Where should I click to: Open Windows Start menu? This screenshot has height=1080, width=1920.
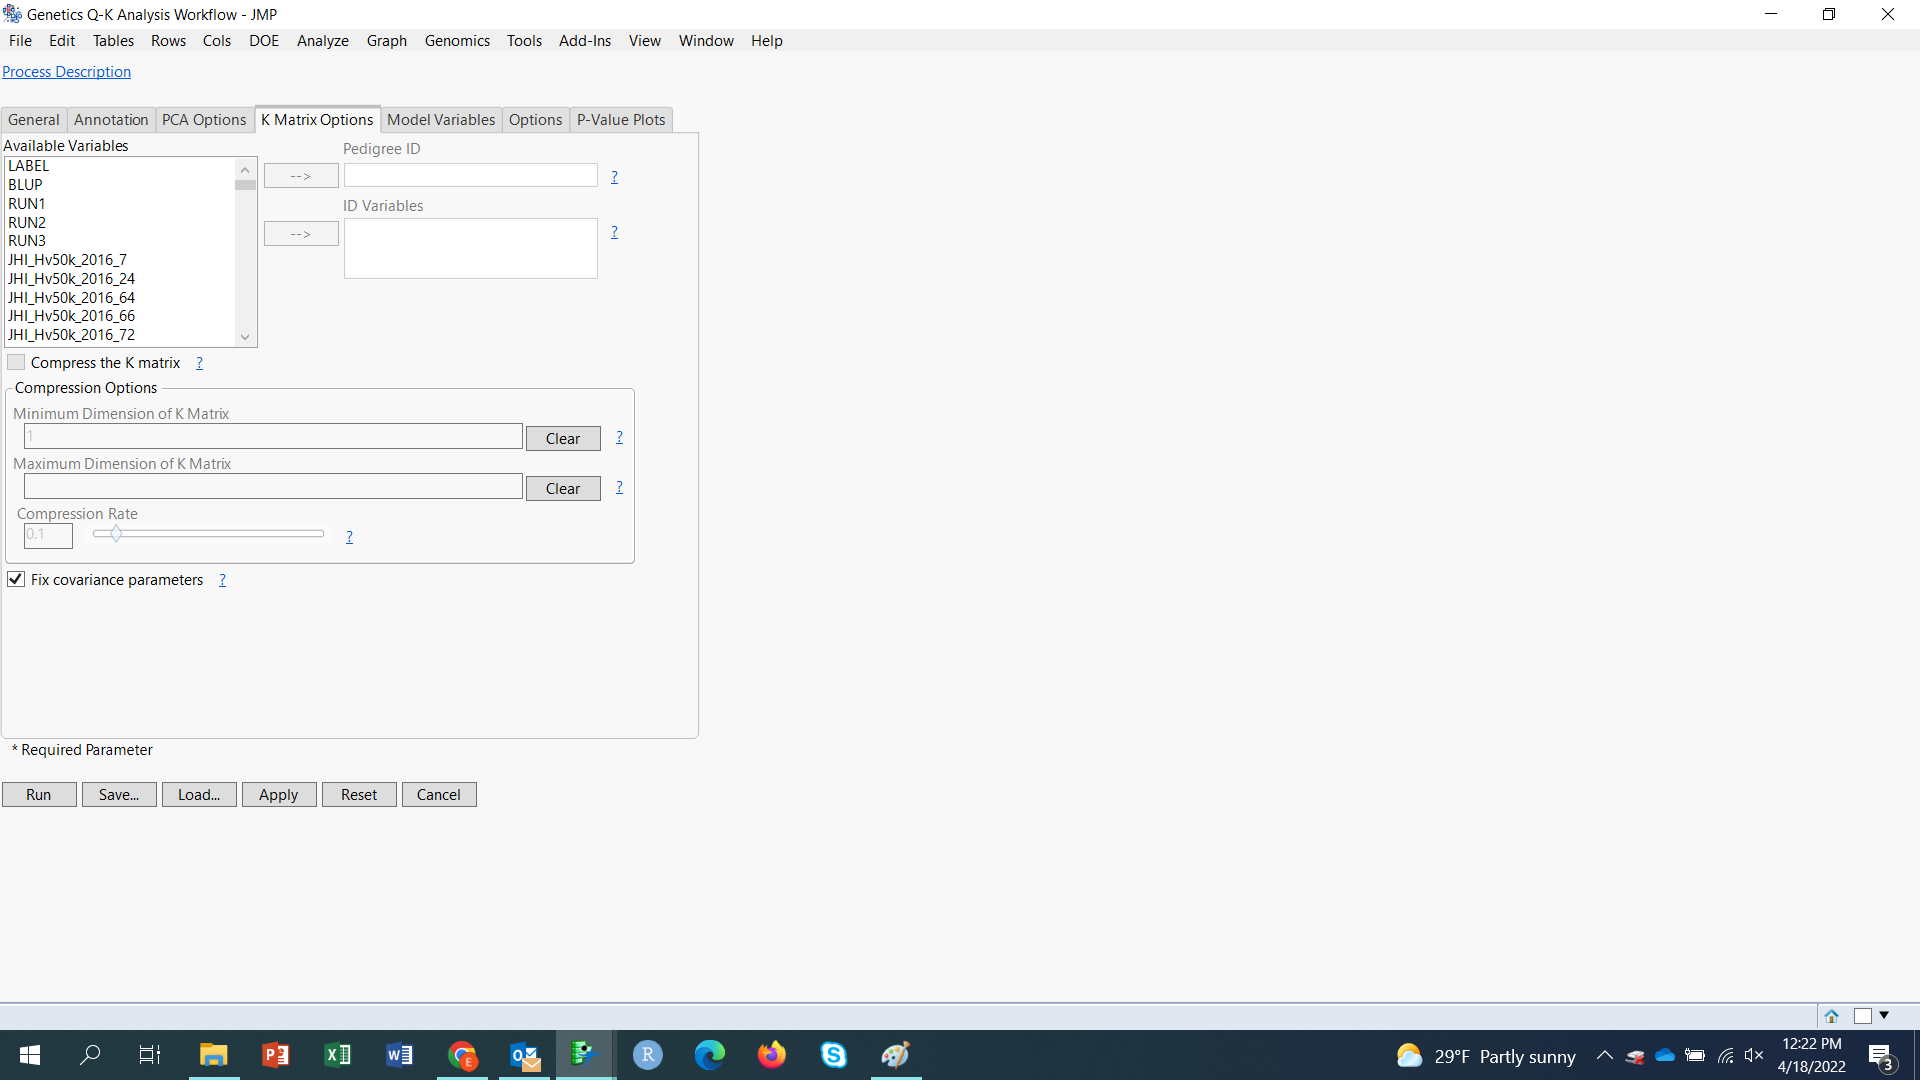[30, 1055]
